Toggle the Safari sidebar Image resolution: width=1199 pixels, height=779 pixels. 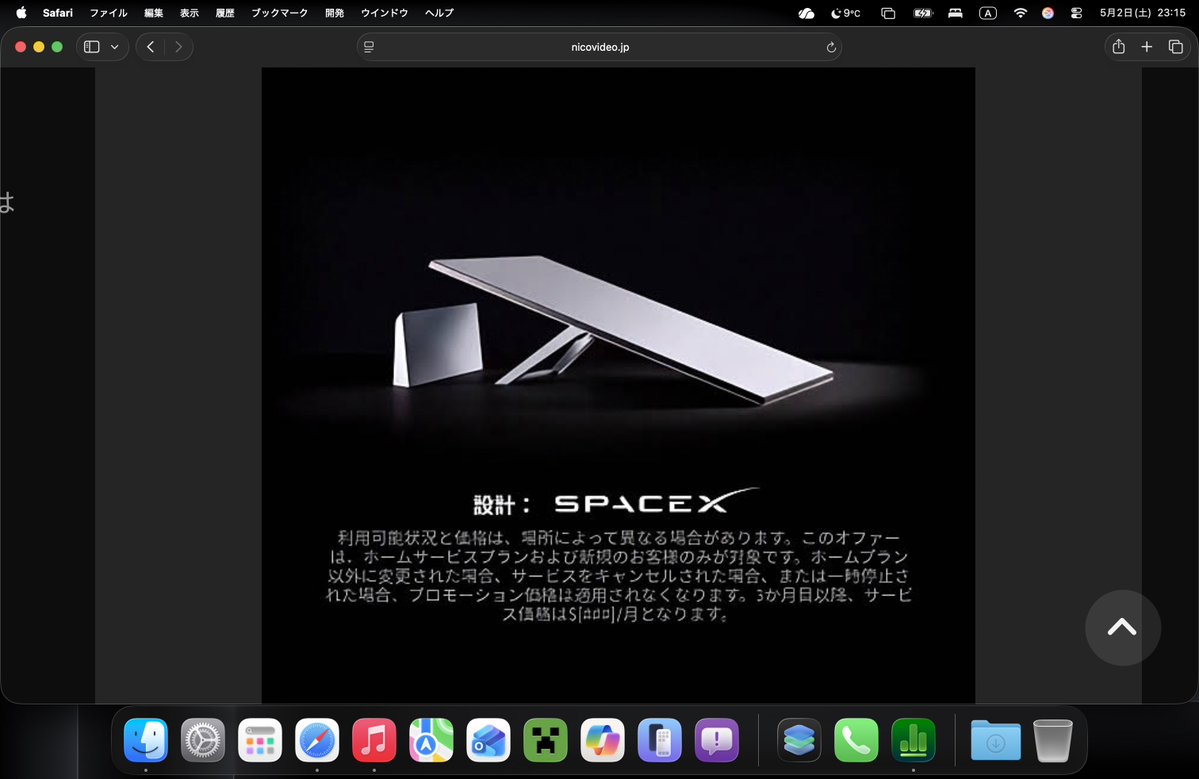click(x=92, y=47)
